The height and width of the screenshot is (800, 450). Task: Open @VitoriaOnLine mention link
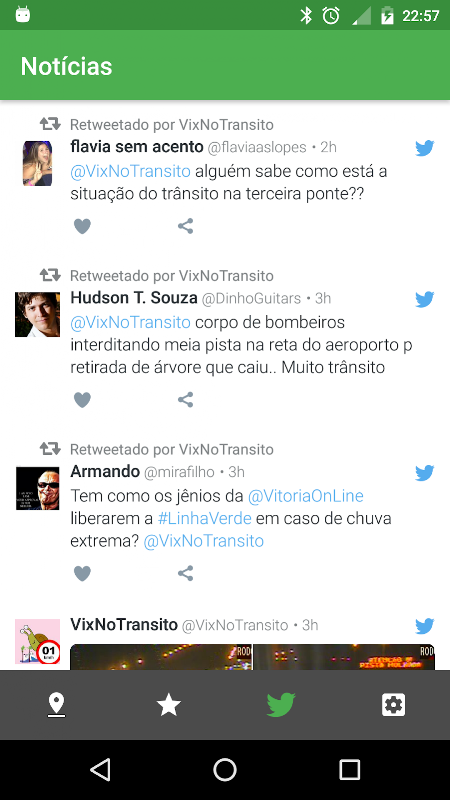[306, 495]
